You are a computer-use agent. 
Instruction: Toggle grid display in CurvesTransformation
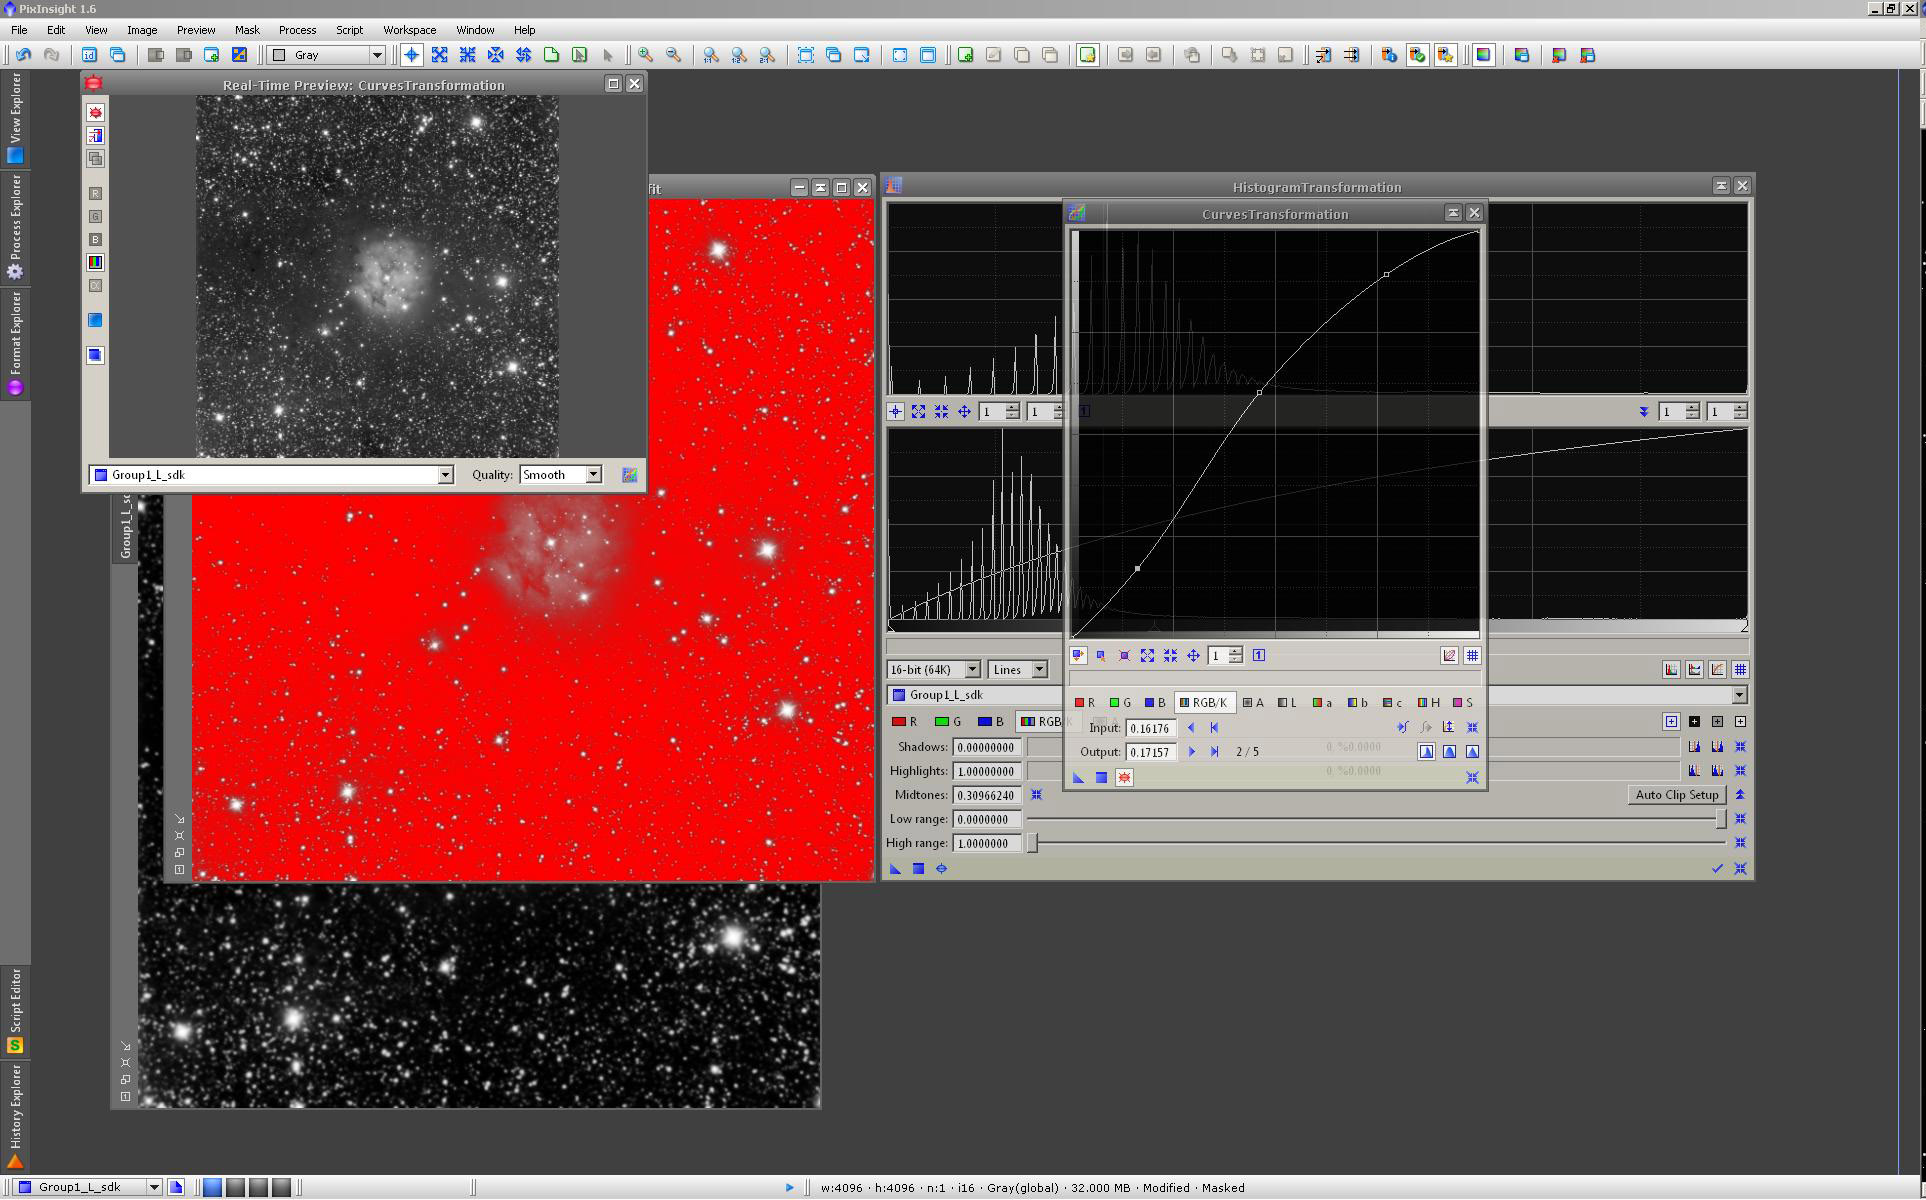(1472, 656)
